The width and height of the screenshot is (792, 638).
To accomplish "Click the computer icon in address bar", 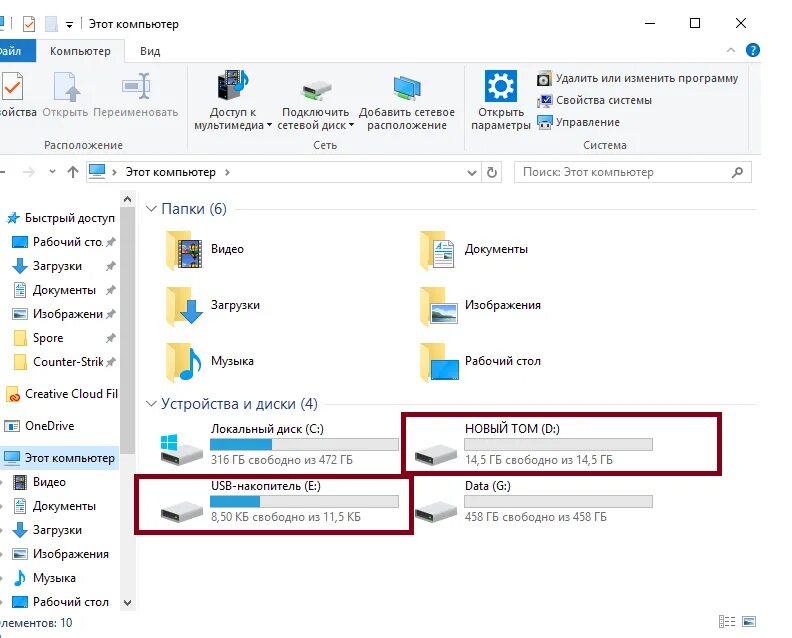I will [x=97, y=172].
